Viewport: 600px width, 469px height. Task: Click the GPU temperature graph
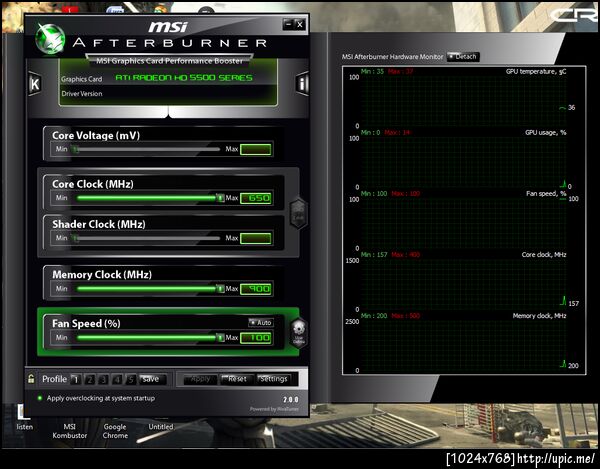pos(463,101)
